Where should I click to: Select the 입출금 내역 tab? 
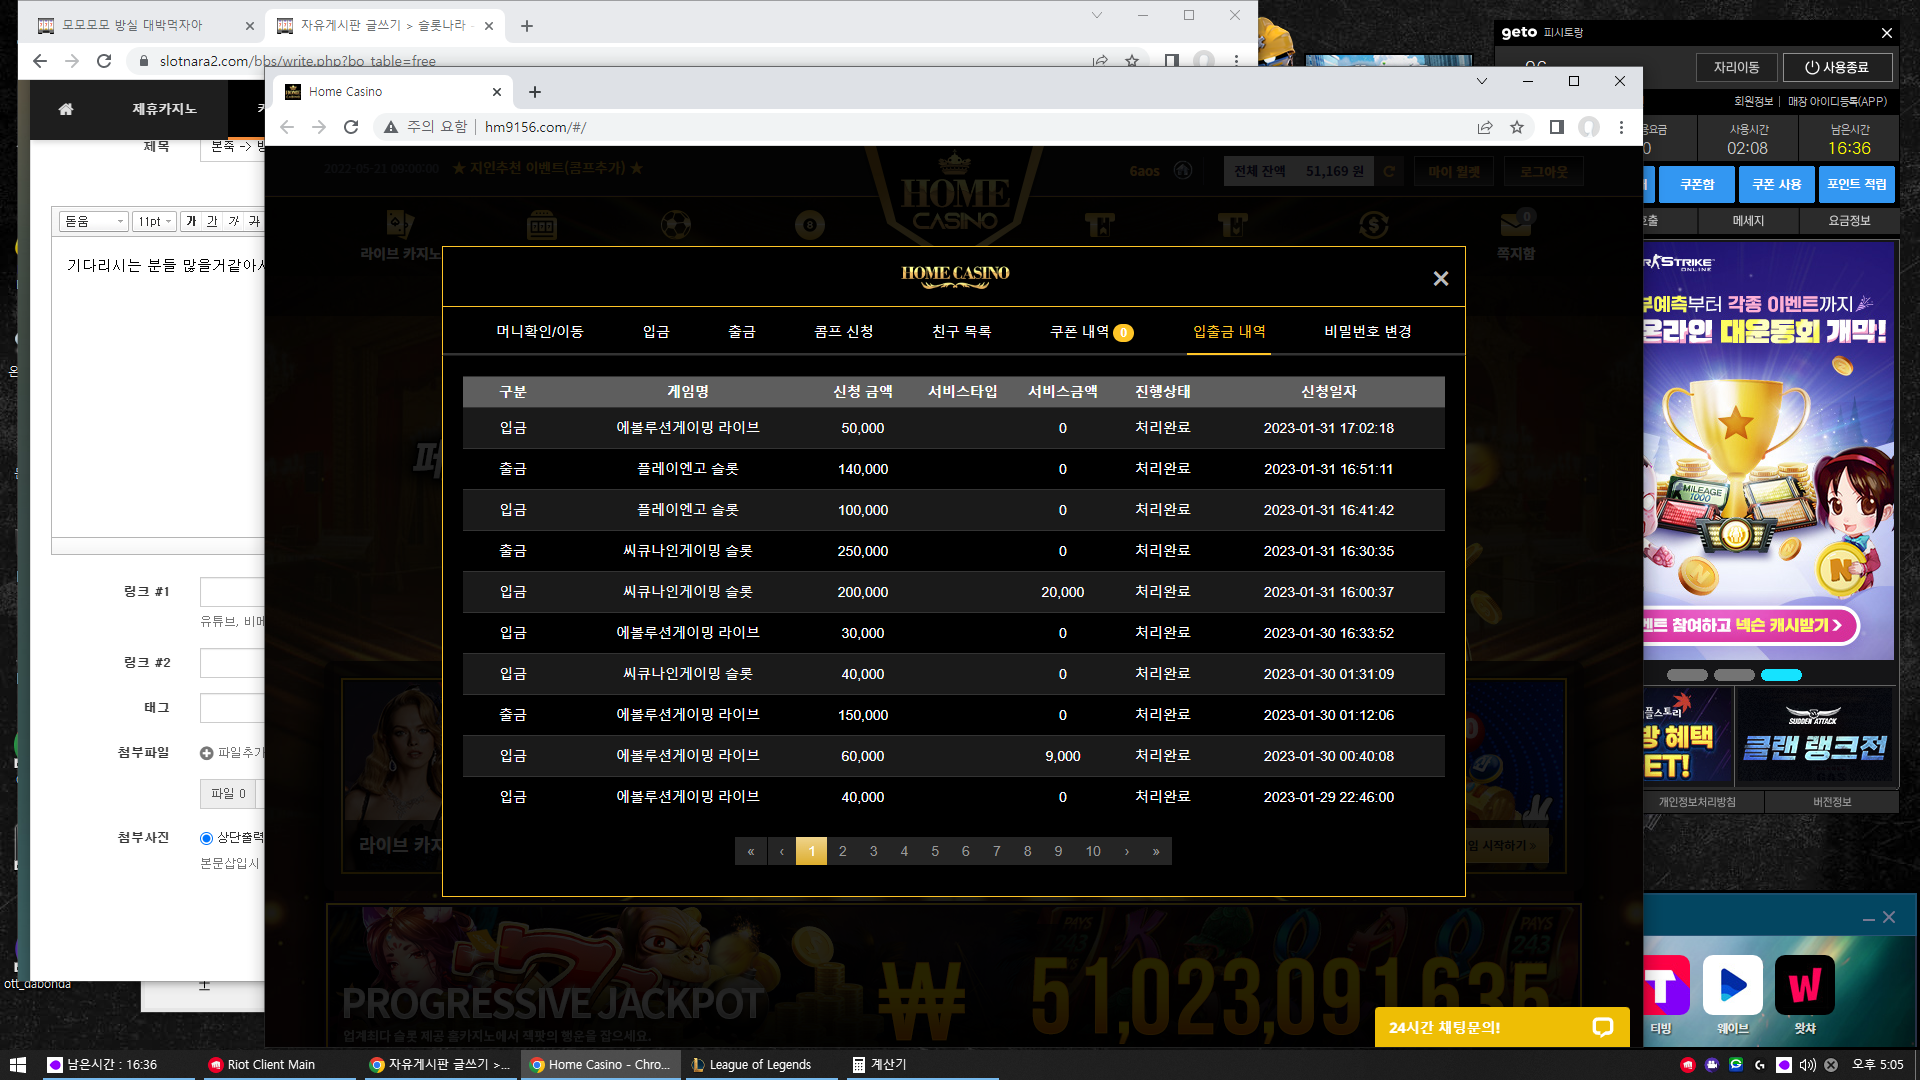click(1229, 331)
